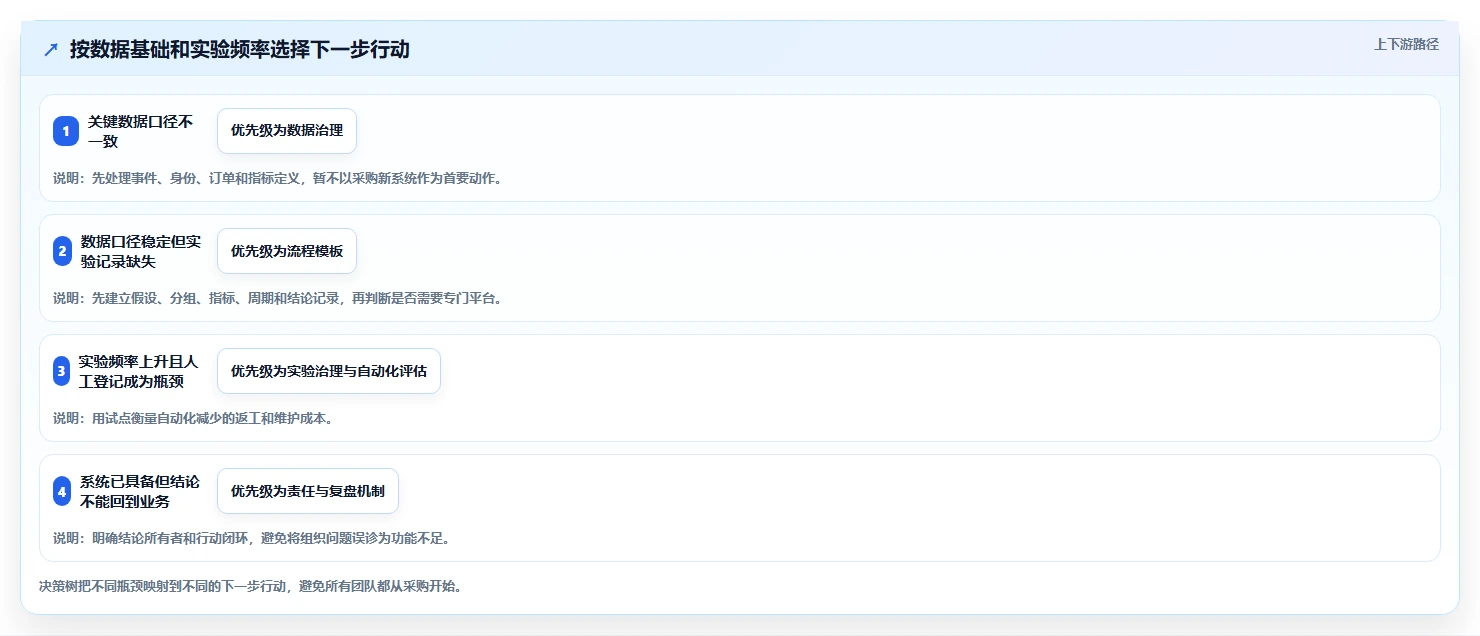Click the footer text starting 决策树把不同瓶颈映射
The width and height of the screenshot is (1480, 636).
(x=251, y=586)
